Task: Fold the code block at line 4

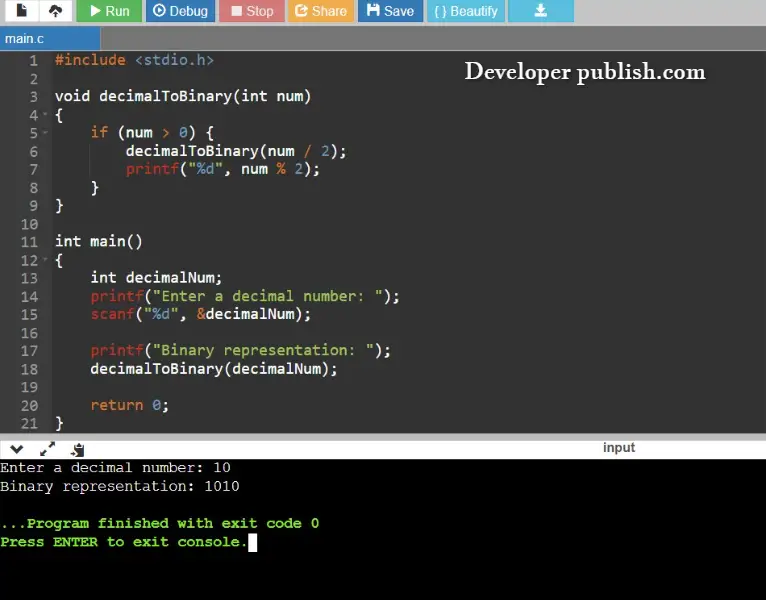Action: 45,114
